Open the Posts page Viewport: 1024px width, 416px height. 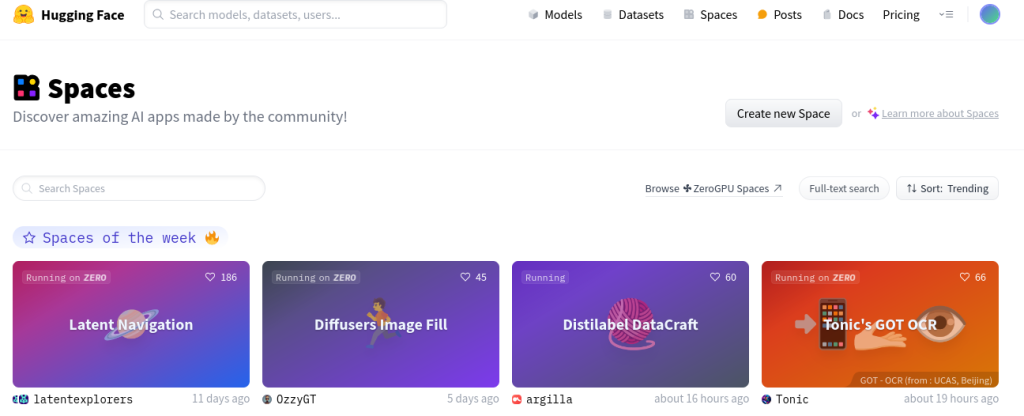pos(779,14)
